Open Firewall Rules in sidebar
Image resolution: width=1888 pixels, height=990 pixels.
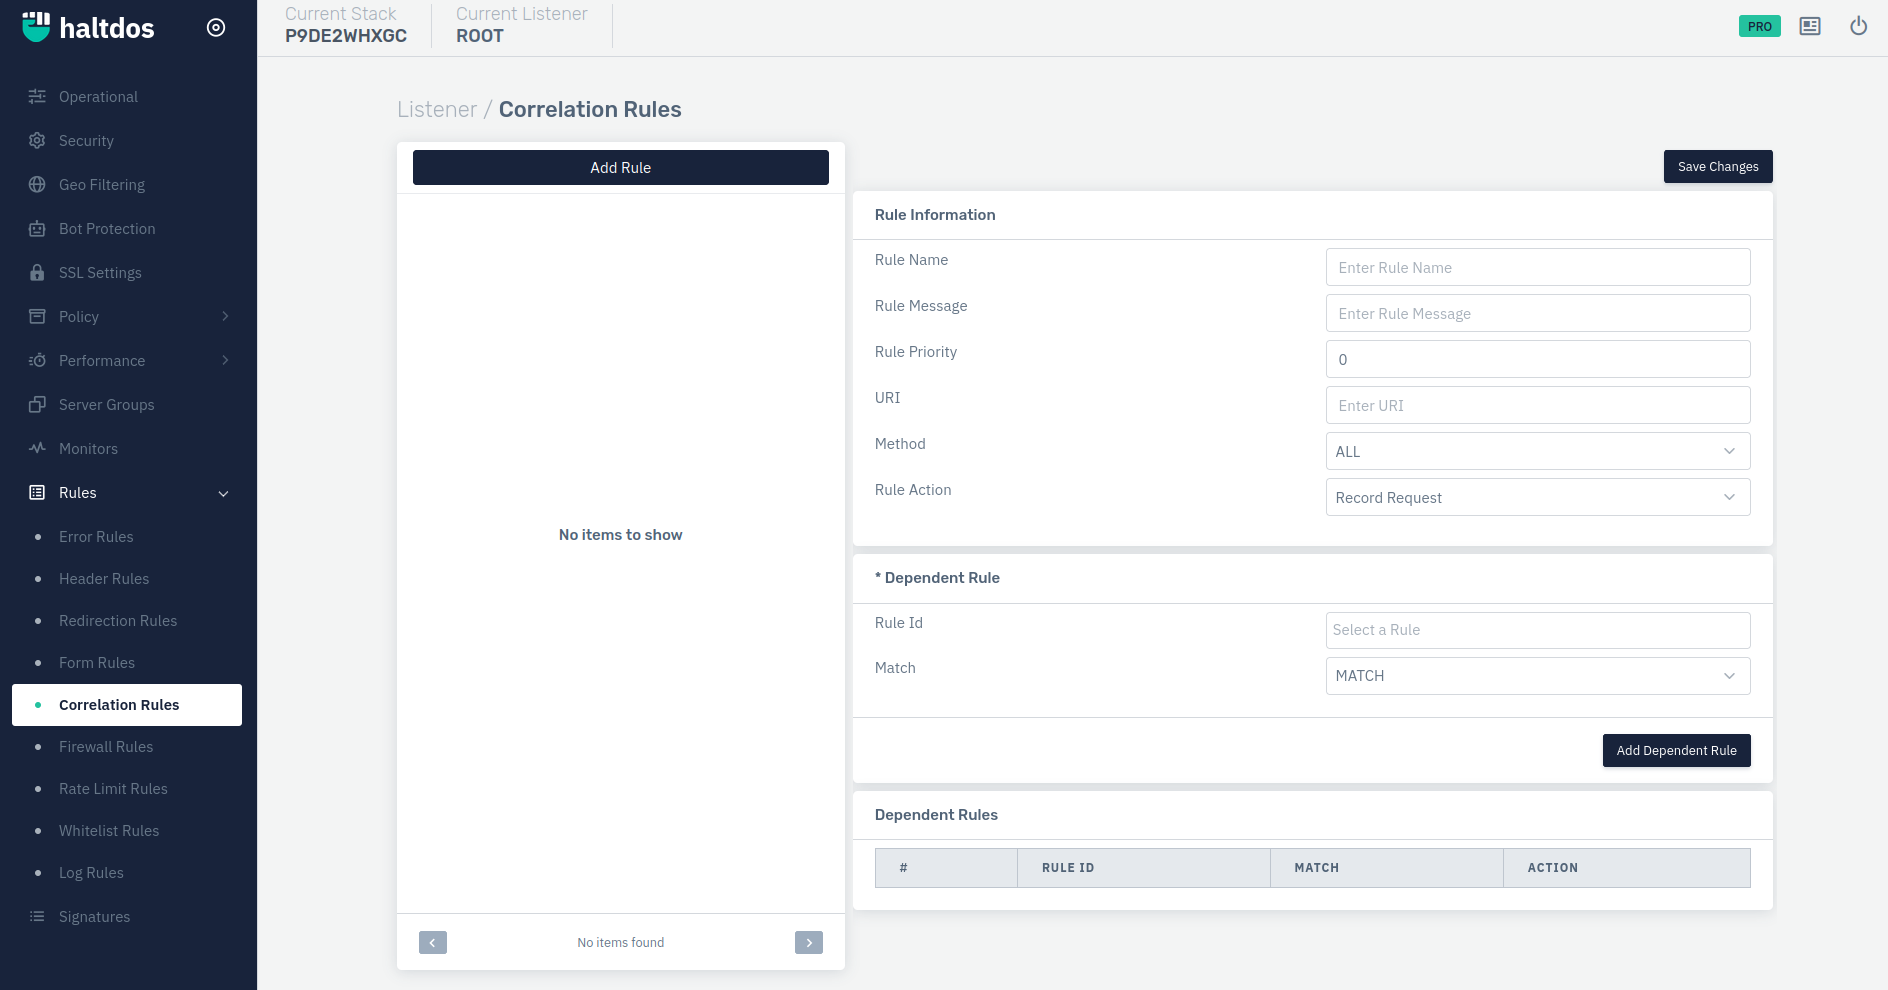(x=106, y=747)
